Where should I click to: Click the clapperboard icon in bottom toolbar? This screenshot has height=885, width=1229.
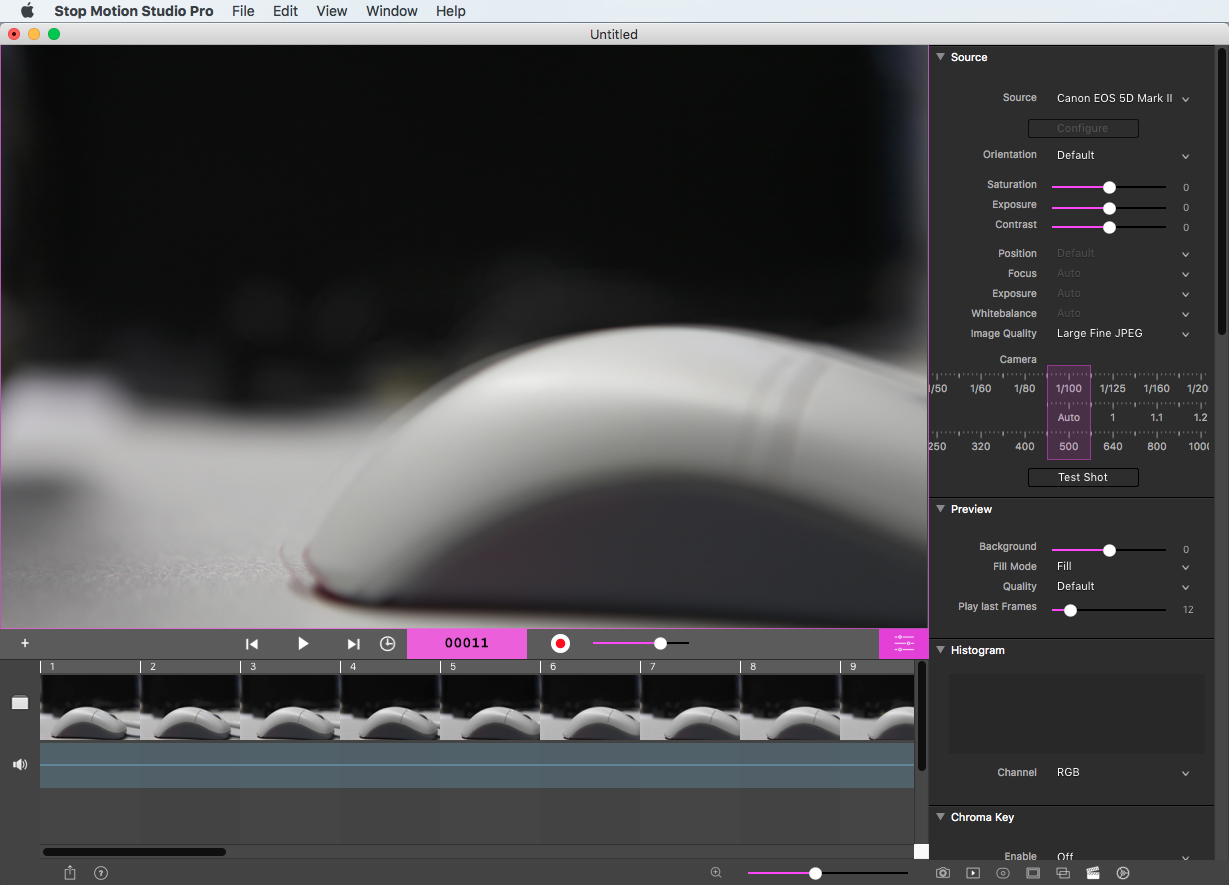pyautogui.click(x=1093, y=873)
